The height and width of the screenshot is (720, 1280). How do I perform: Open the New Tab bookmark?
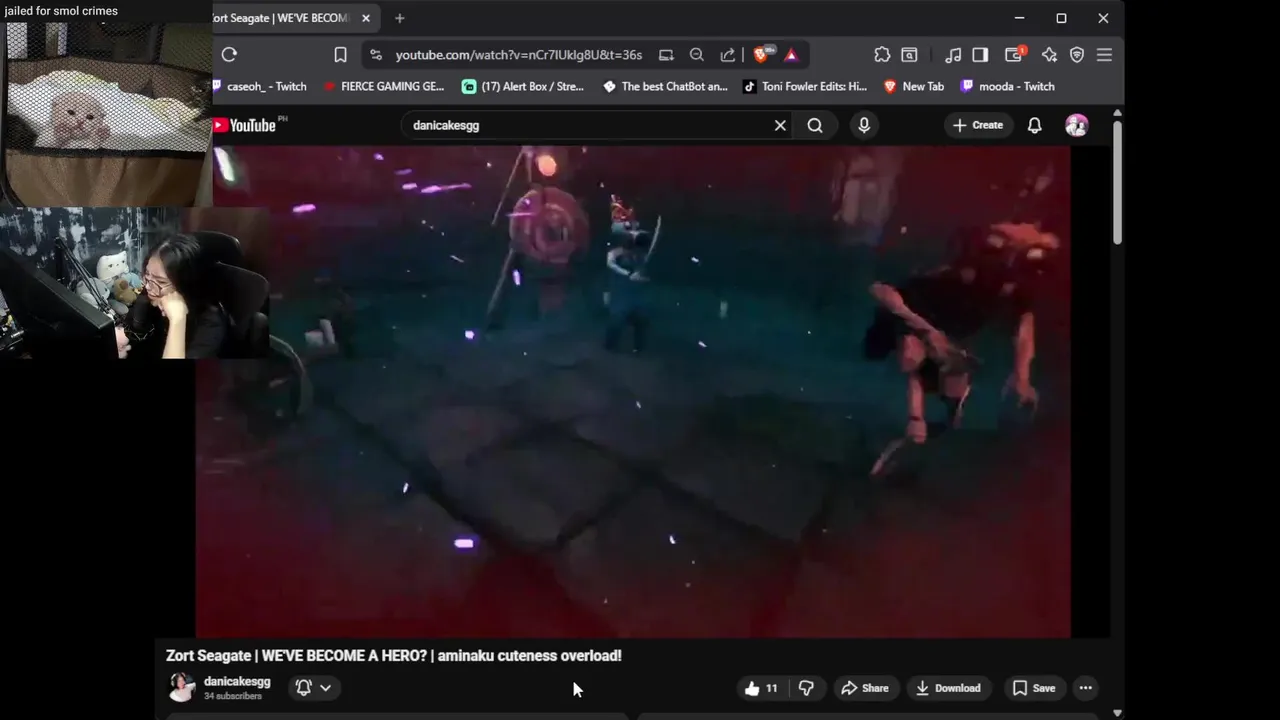(914, 86)
